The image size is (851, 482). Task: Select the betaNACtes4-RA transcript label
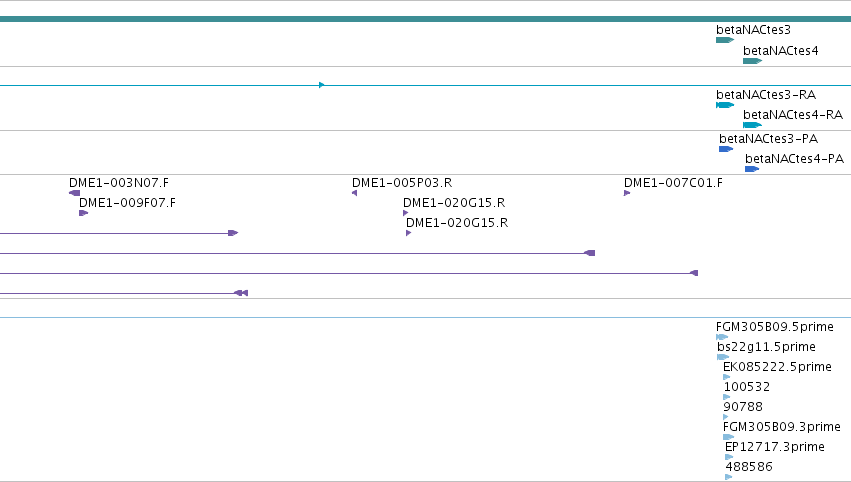tap(793, 115)
